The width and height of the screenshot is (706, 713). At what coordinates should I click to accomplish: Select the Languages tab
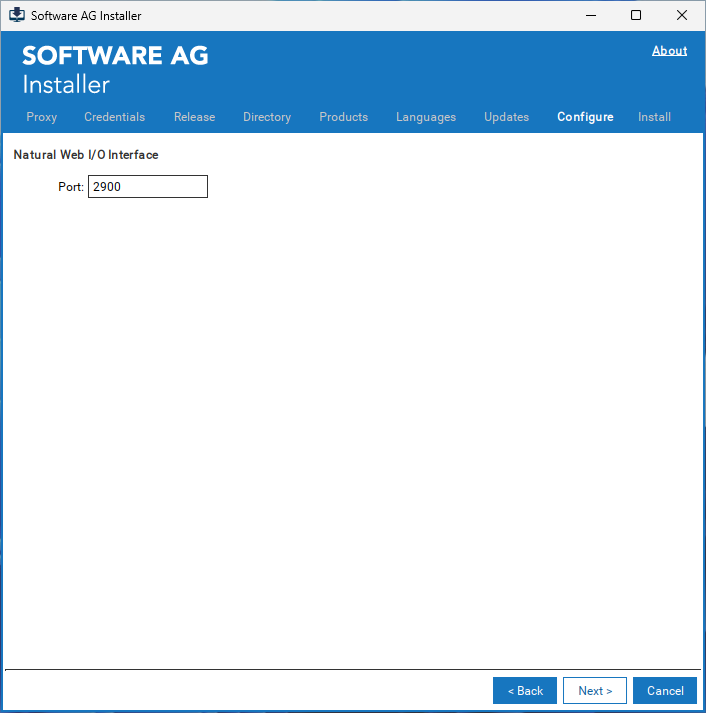(x=426, y=117)
